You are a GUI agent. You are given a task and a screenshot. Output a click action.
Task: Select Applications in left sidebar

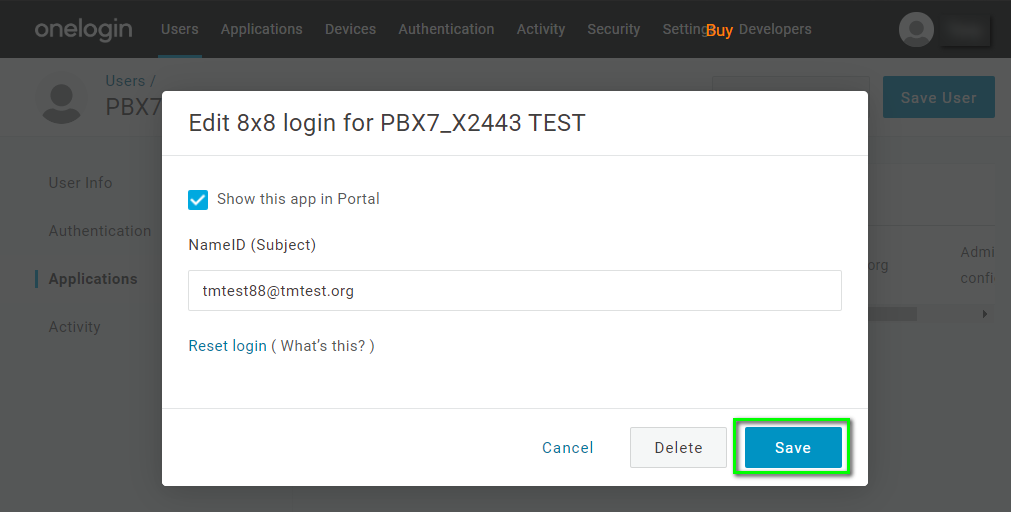pos(93,279)
